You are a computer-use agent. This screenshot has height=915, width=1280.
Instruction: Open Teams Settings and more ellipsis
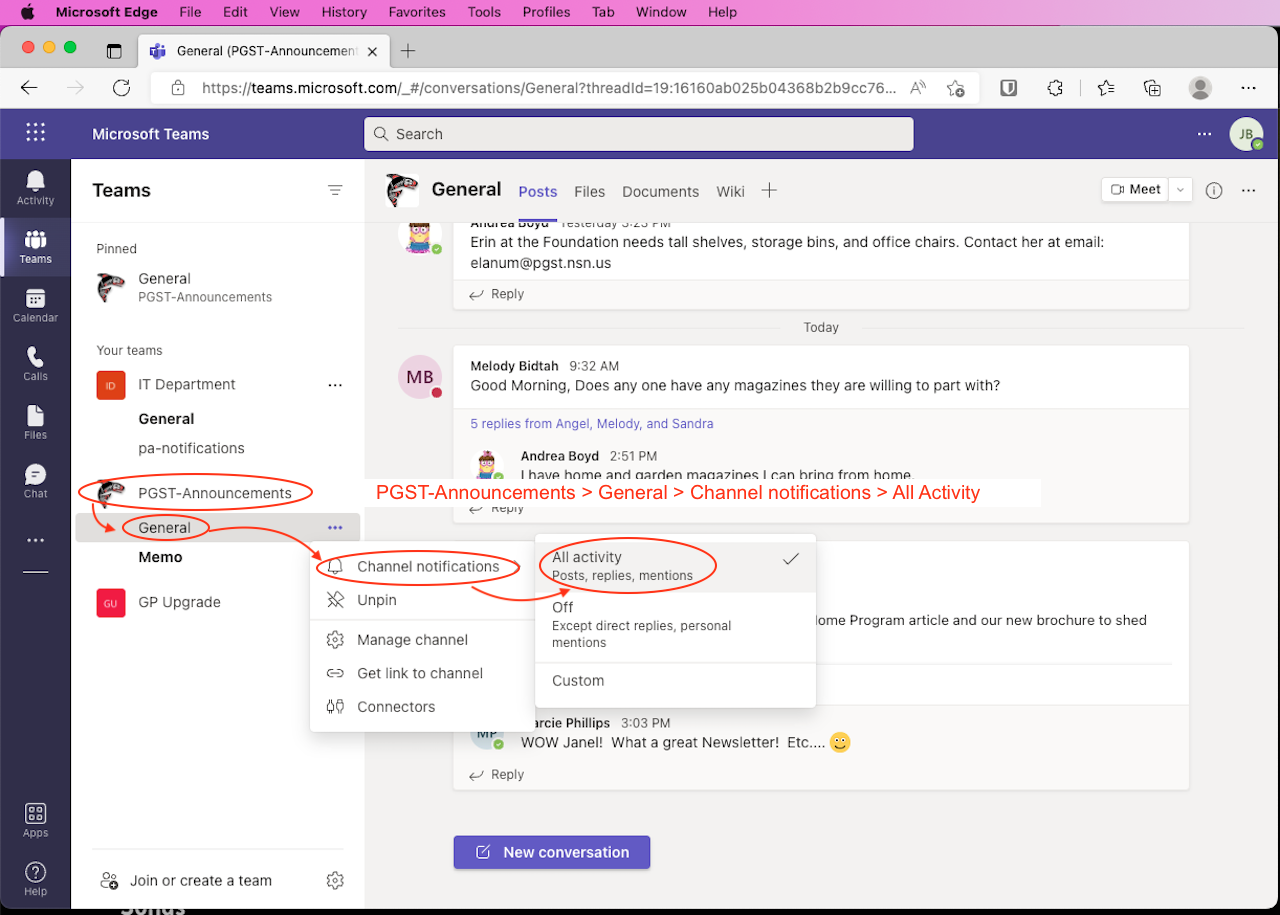[1204, 133]
